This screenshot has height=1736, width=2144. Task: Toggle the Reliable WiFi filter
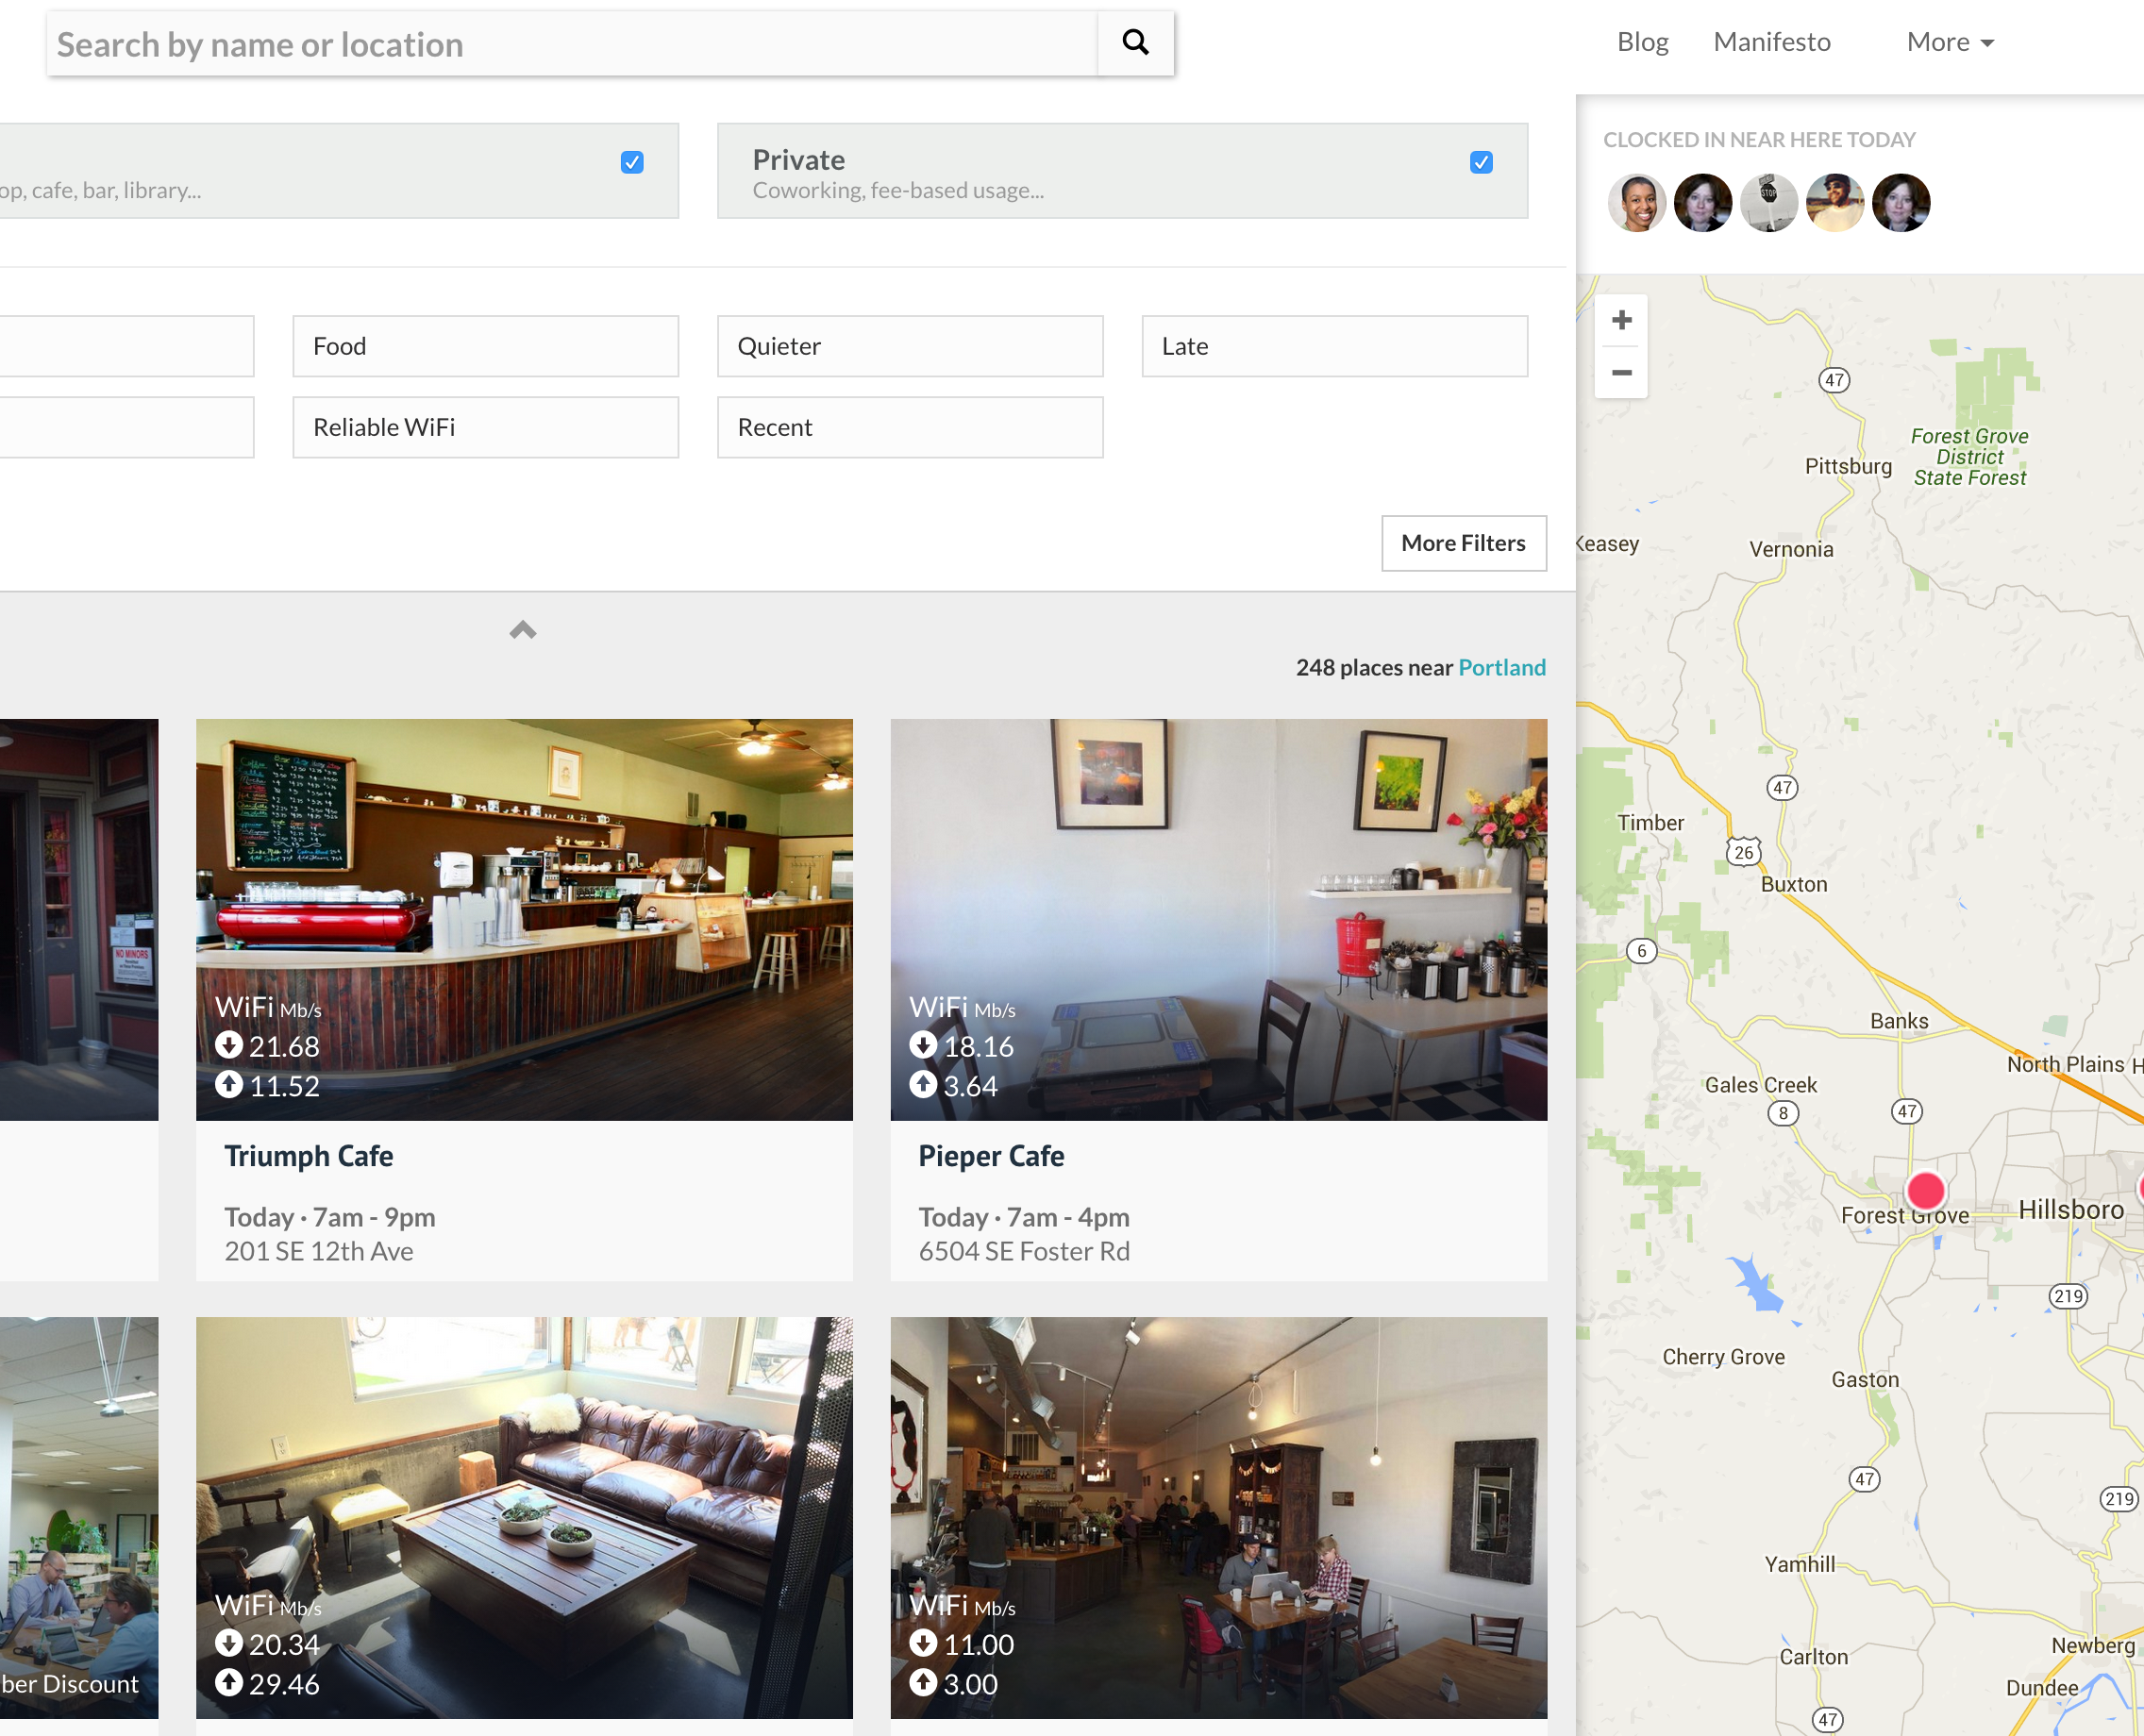coord(485,427)
